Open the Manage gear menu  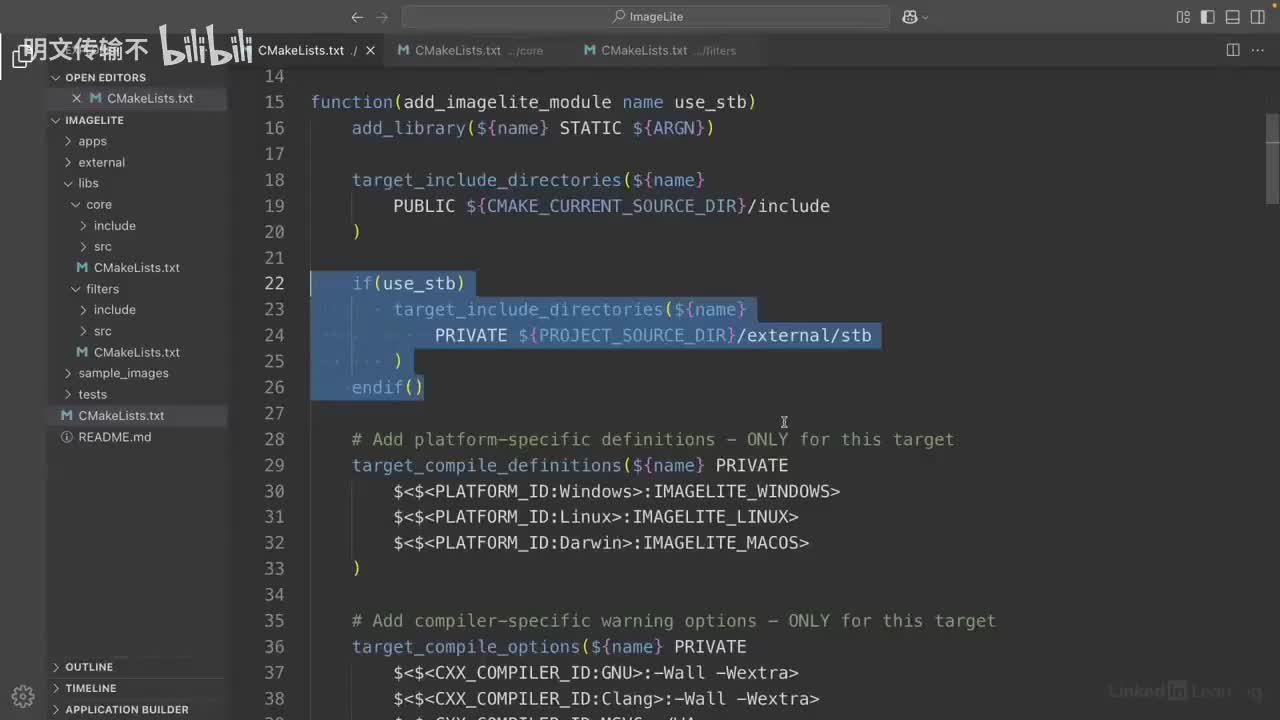(23, 696)
